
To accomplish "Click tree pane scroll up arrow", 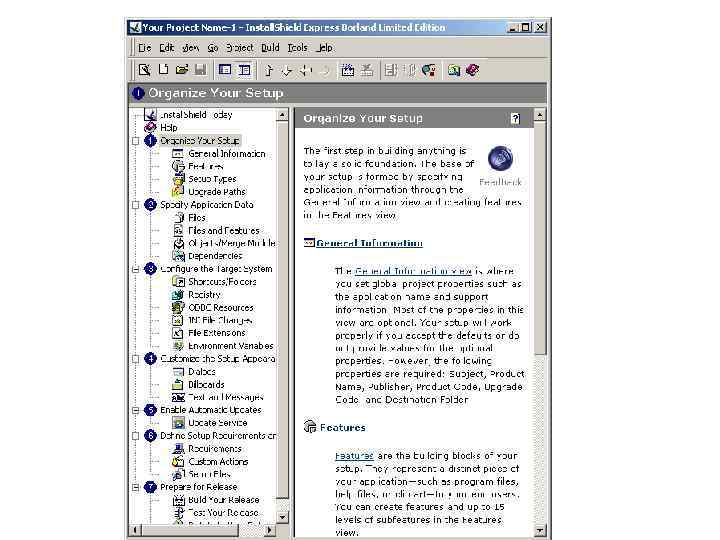I will coord(282,114).
